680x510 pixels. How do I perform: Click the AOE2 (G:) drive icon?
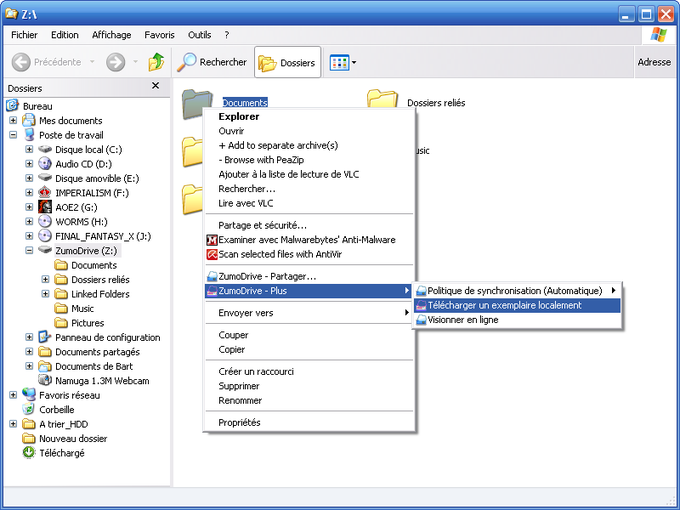pos(45,207)
